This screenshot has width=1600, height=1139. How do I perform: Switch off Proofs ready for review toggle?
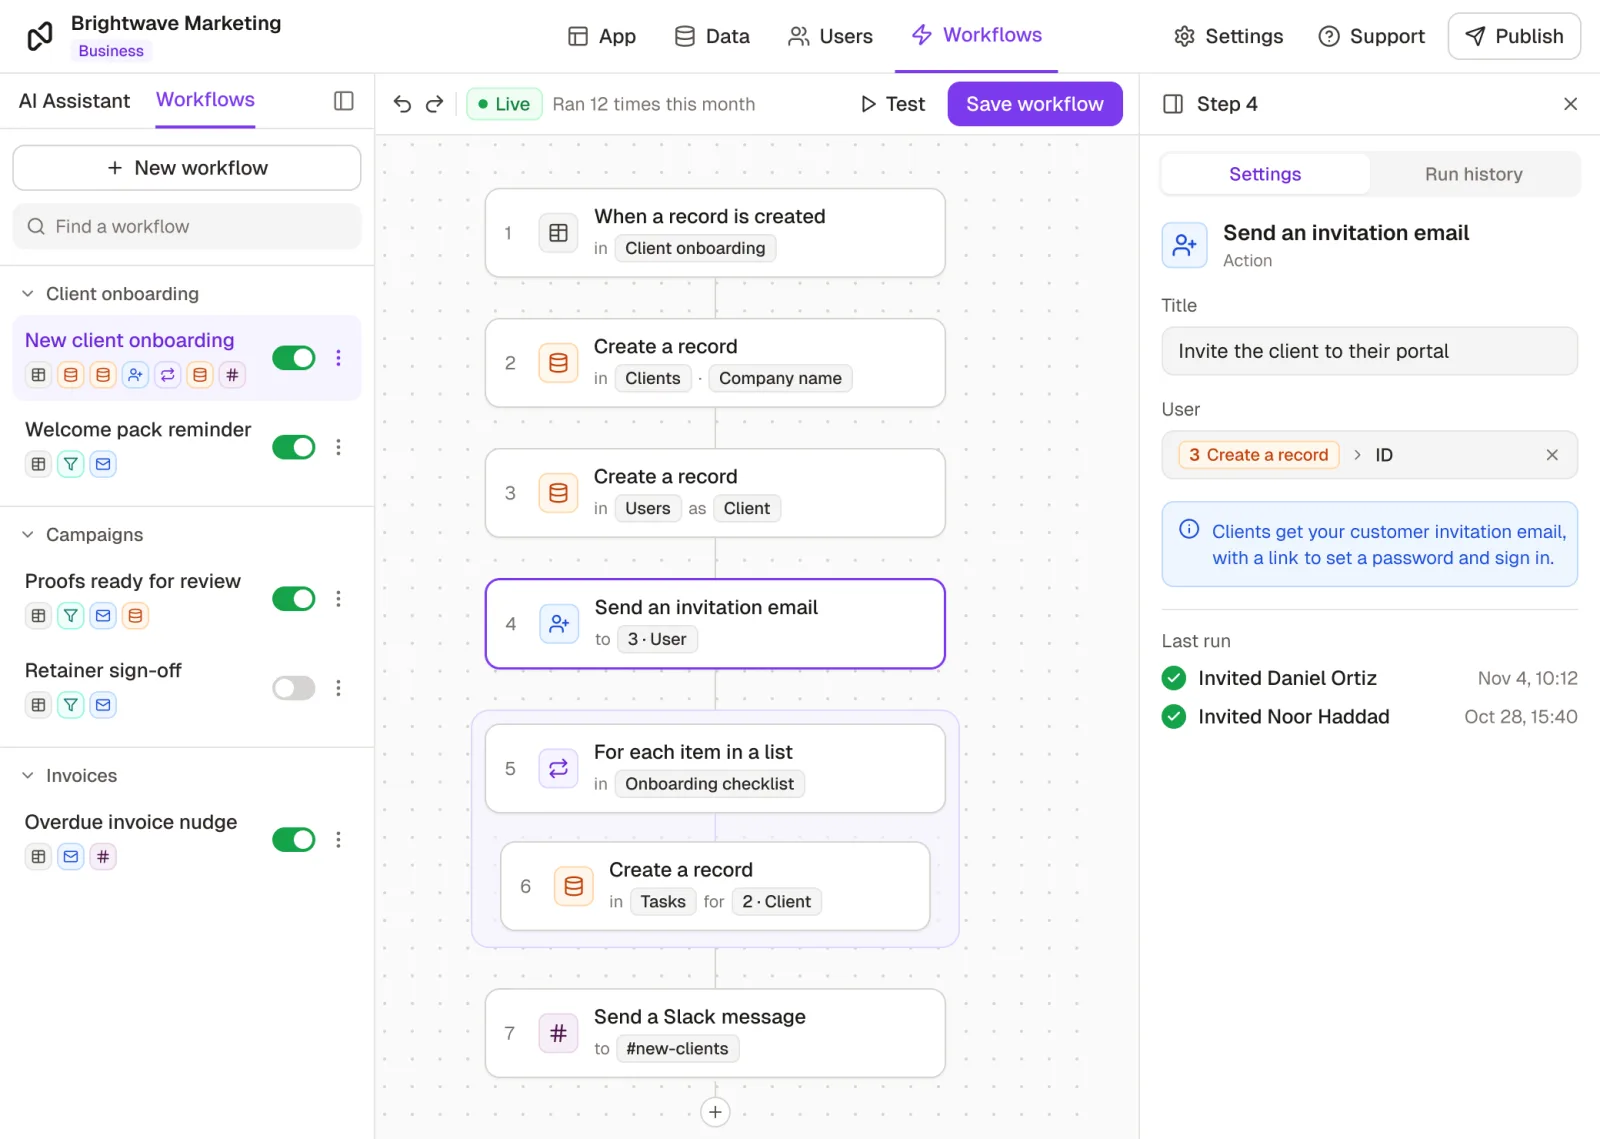[x=294, y=599]
